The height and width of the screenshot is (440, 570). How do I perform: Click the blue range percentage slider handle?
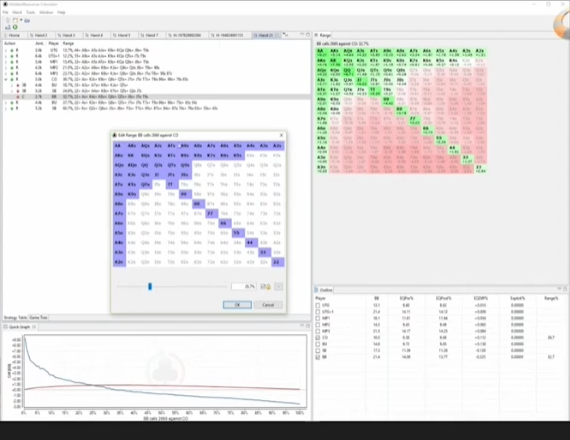(150, 287)
